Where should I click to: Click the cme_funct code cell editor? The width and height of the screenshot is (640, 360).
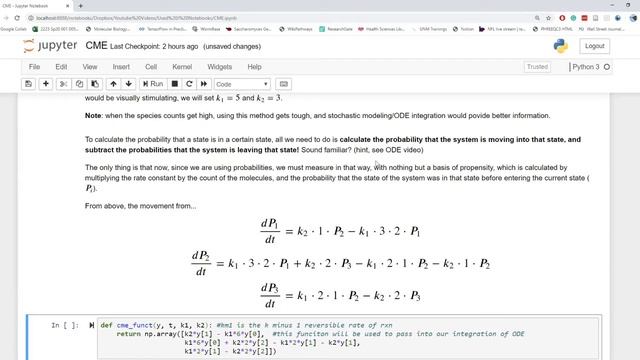pyautogui.click(x=348, y=338)
